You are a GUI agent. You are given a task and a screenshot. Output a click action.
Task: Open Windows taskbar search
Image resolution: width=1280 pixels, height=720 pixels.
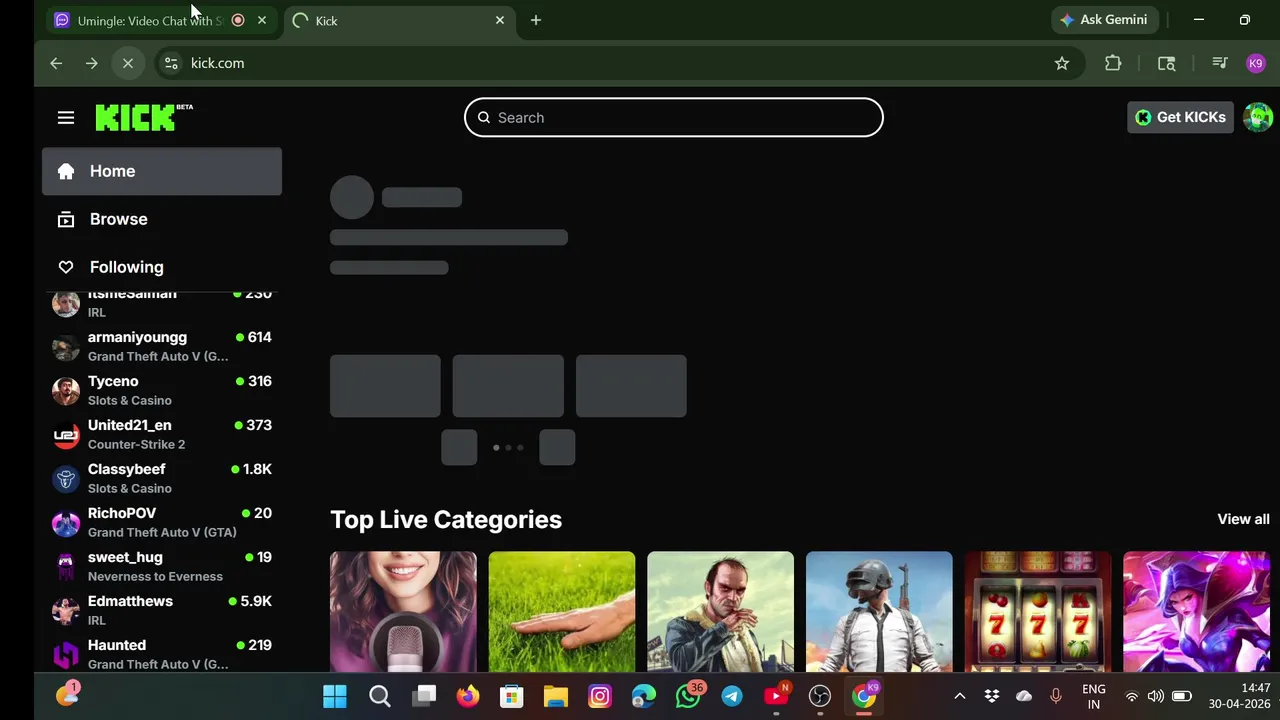click(380, 696)
